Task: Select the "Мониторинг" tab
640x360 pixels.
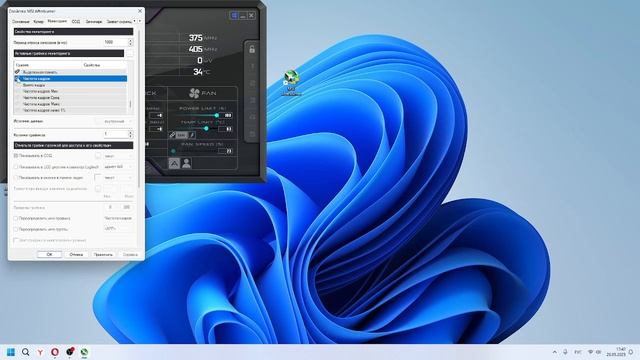Action: click(57, 21)
